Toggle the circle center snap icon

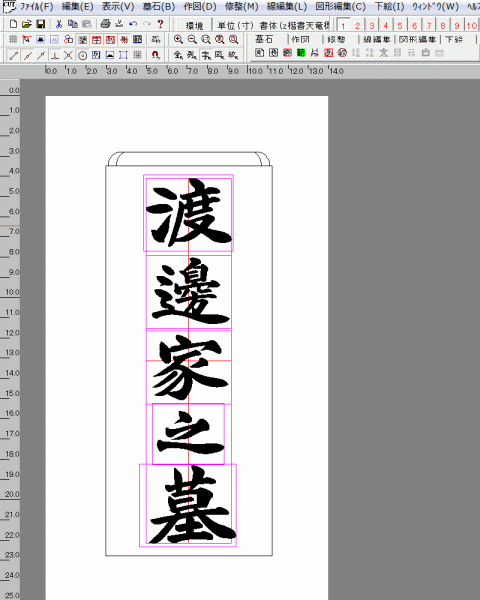[82, 55]
